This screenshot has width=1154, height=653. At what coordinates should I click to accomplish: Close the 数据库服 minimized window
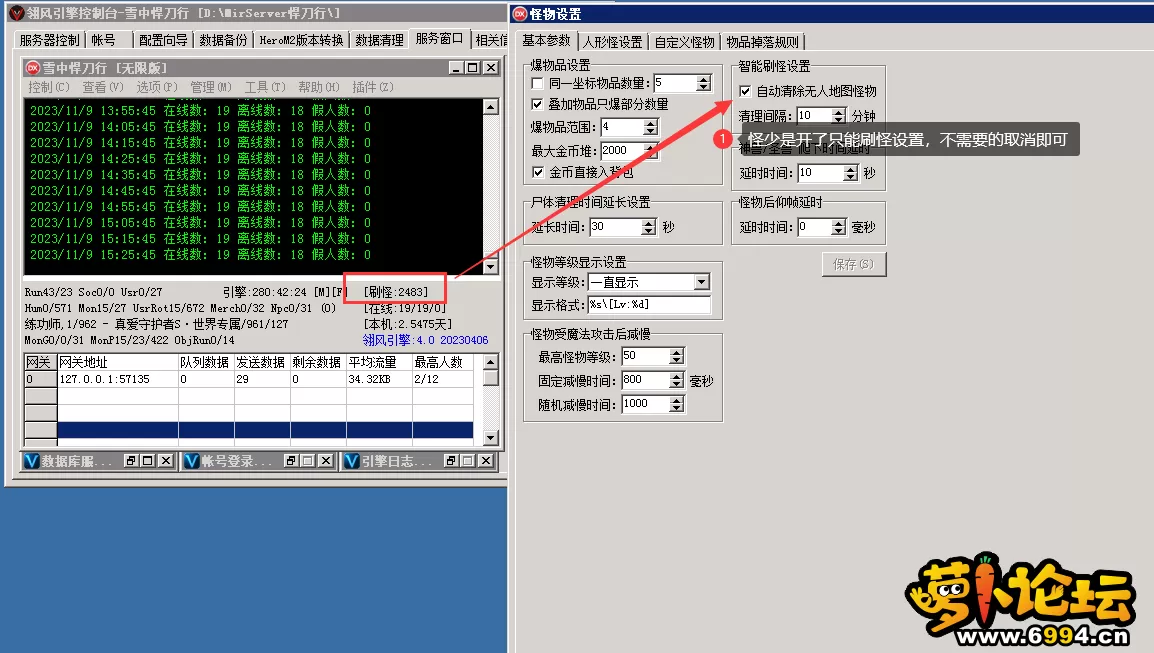click(166, 461)
